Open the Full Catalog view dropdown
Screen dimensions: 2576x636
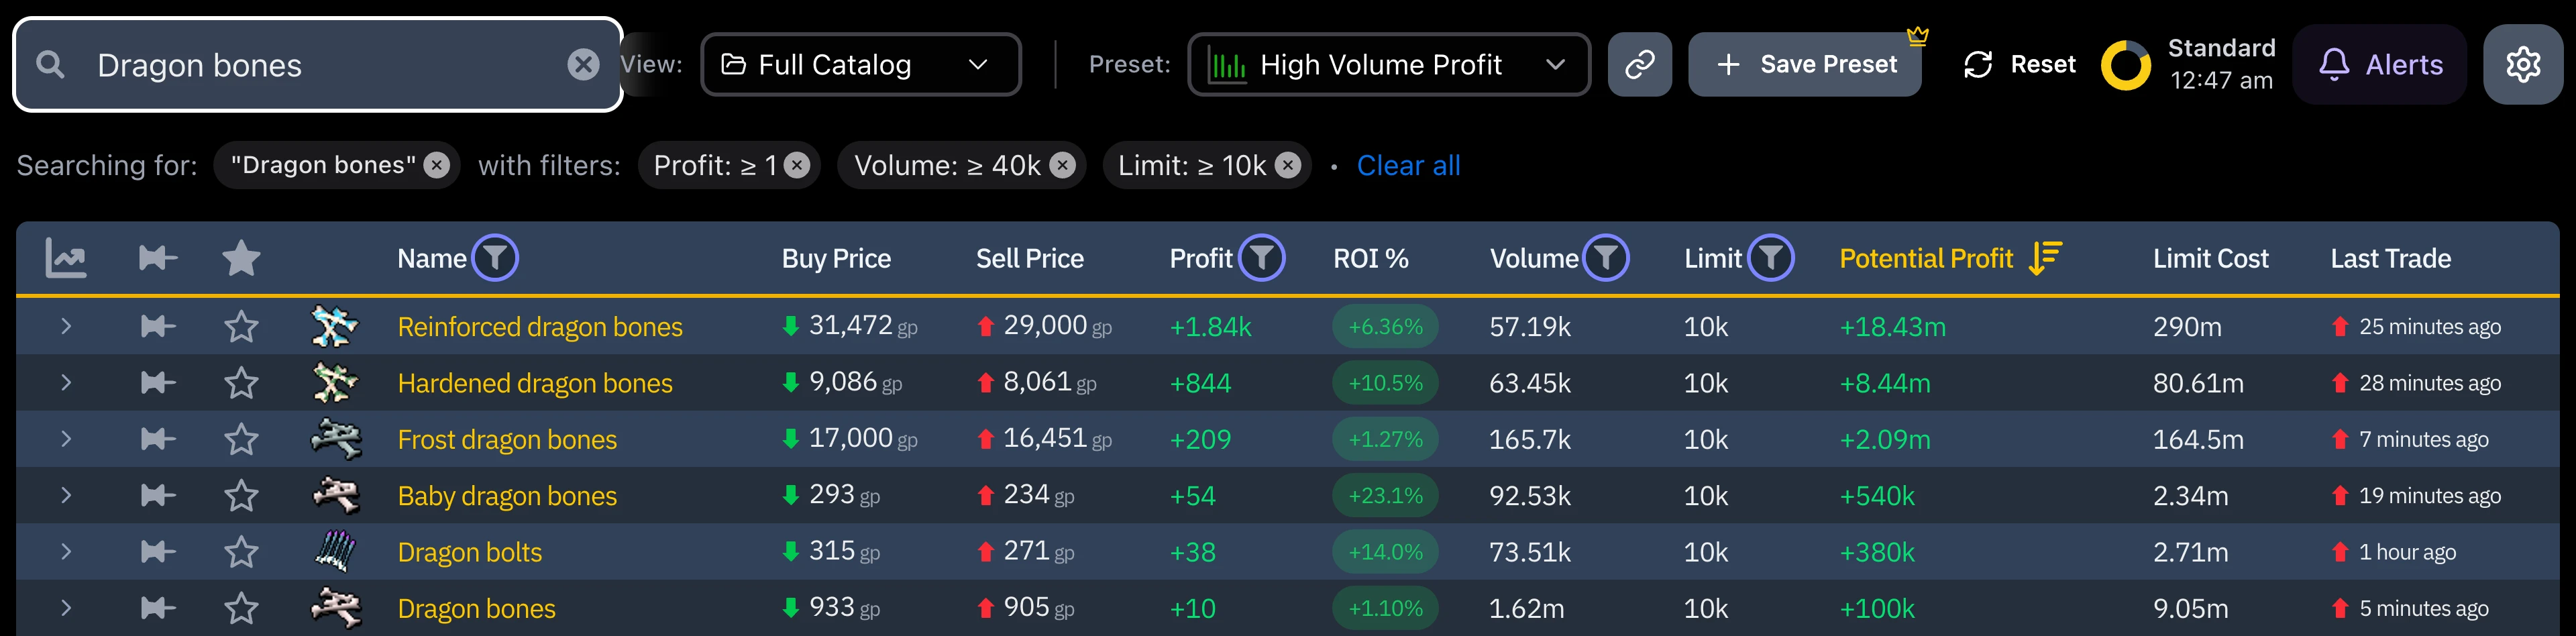click(861, 65)
